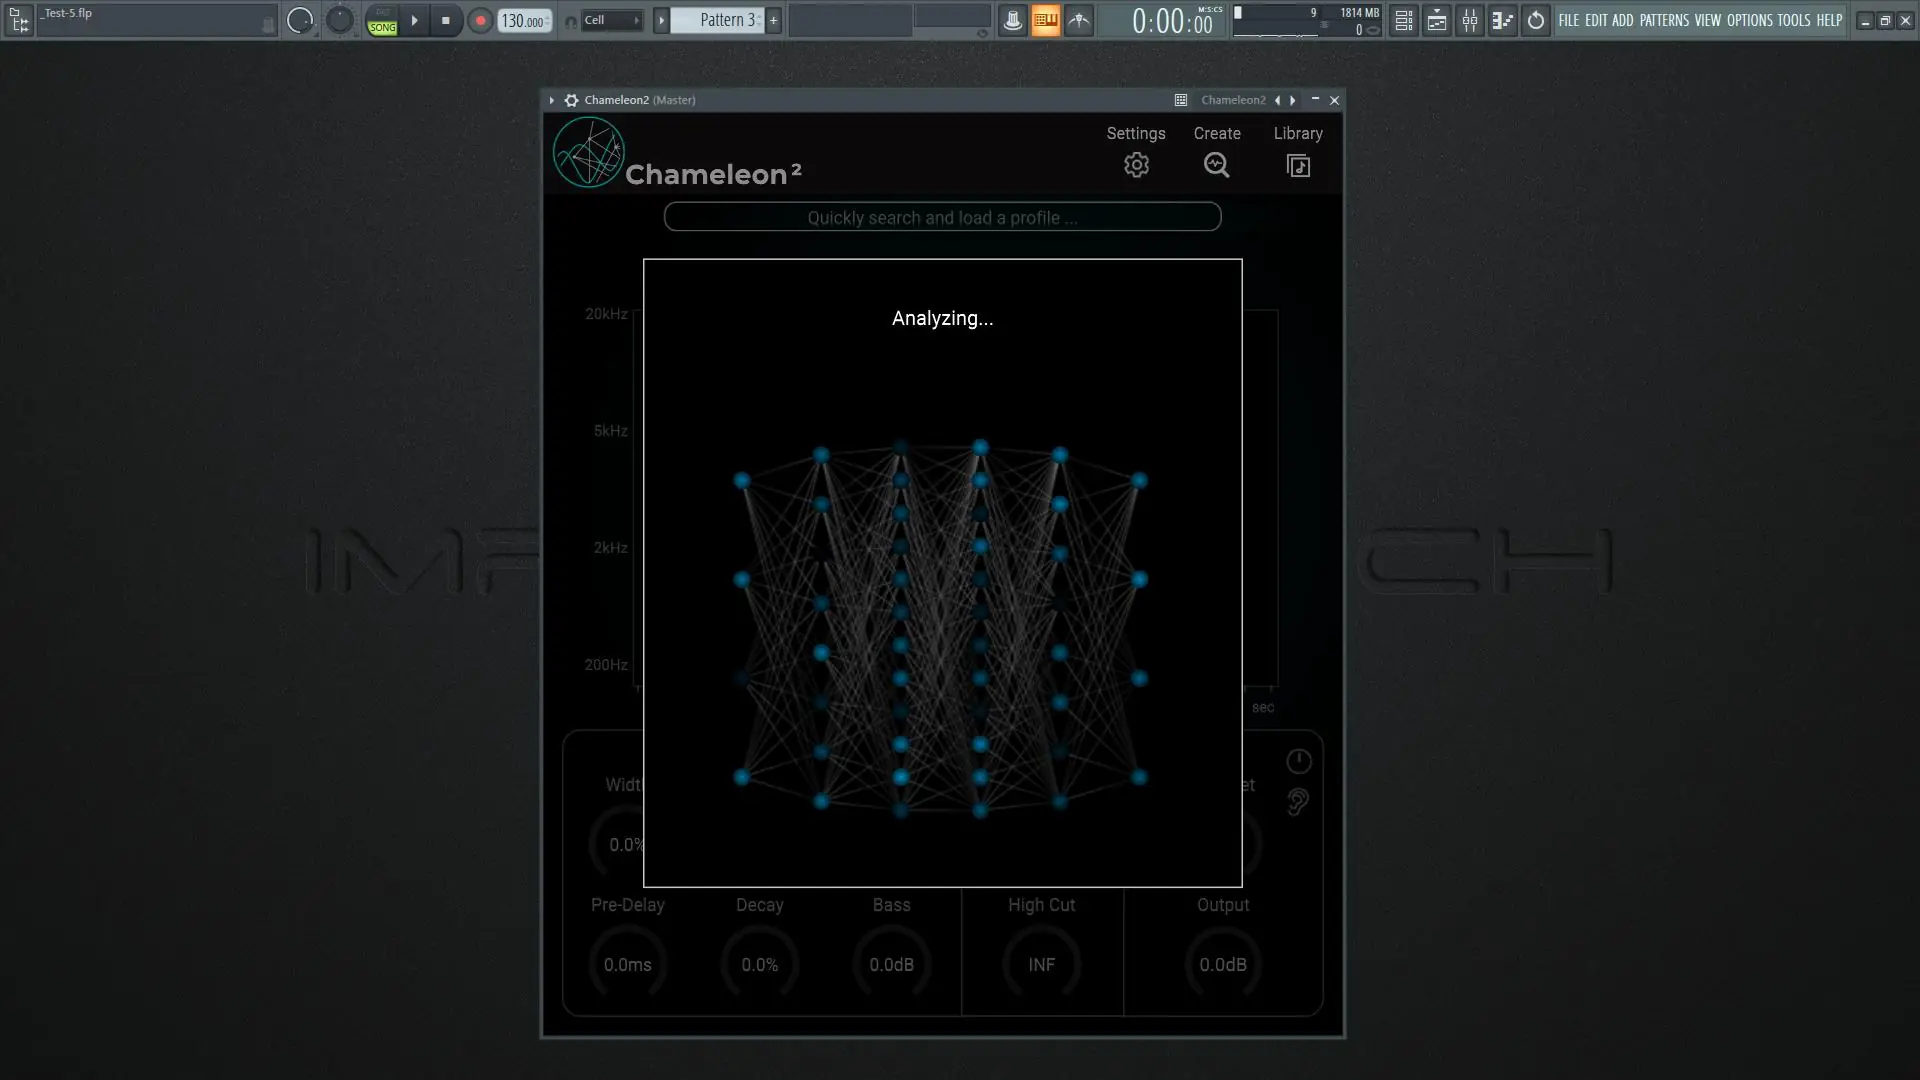
Task: Toggle typing keyboard to piano
Action: 1045,20
